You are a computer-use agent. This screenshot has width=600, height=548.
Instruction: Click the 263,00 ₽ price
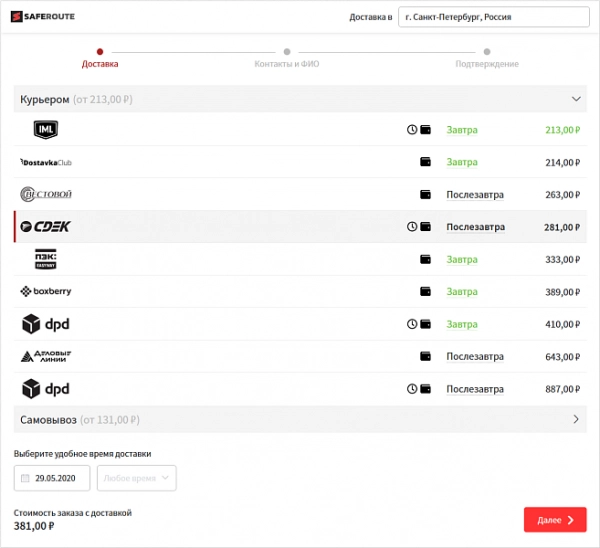(x=562, y=195)
